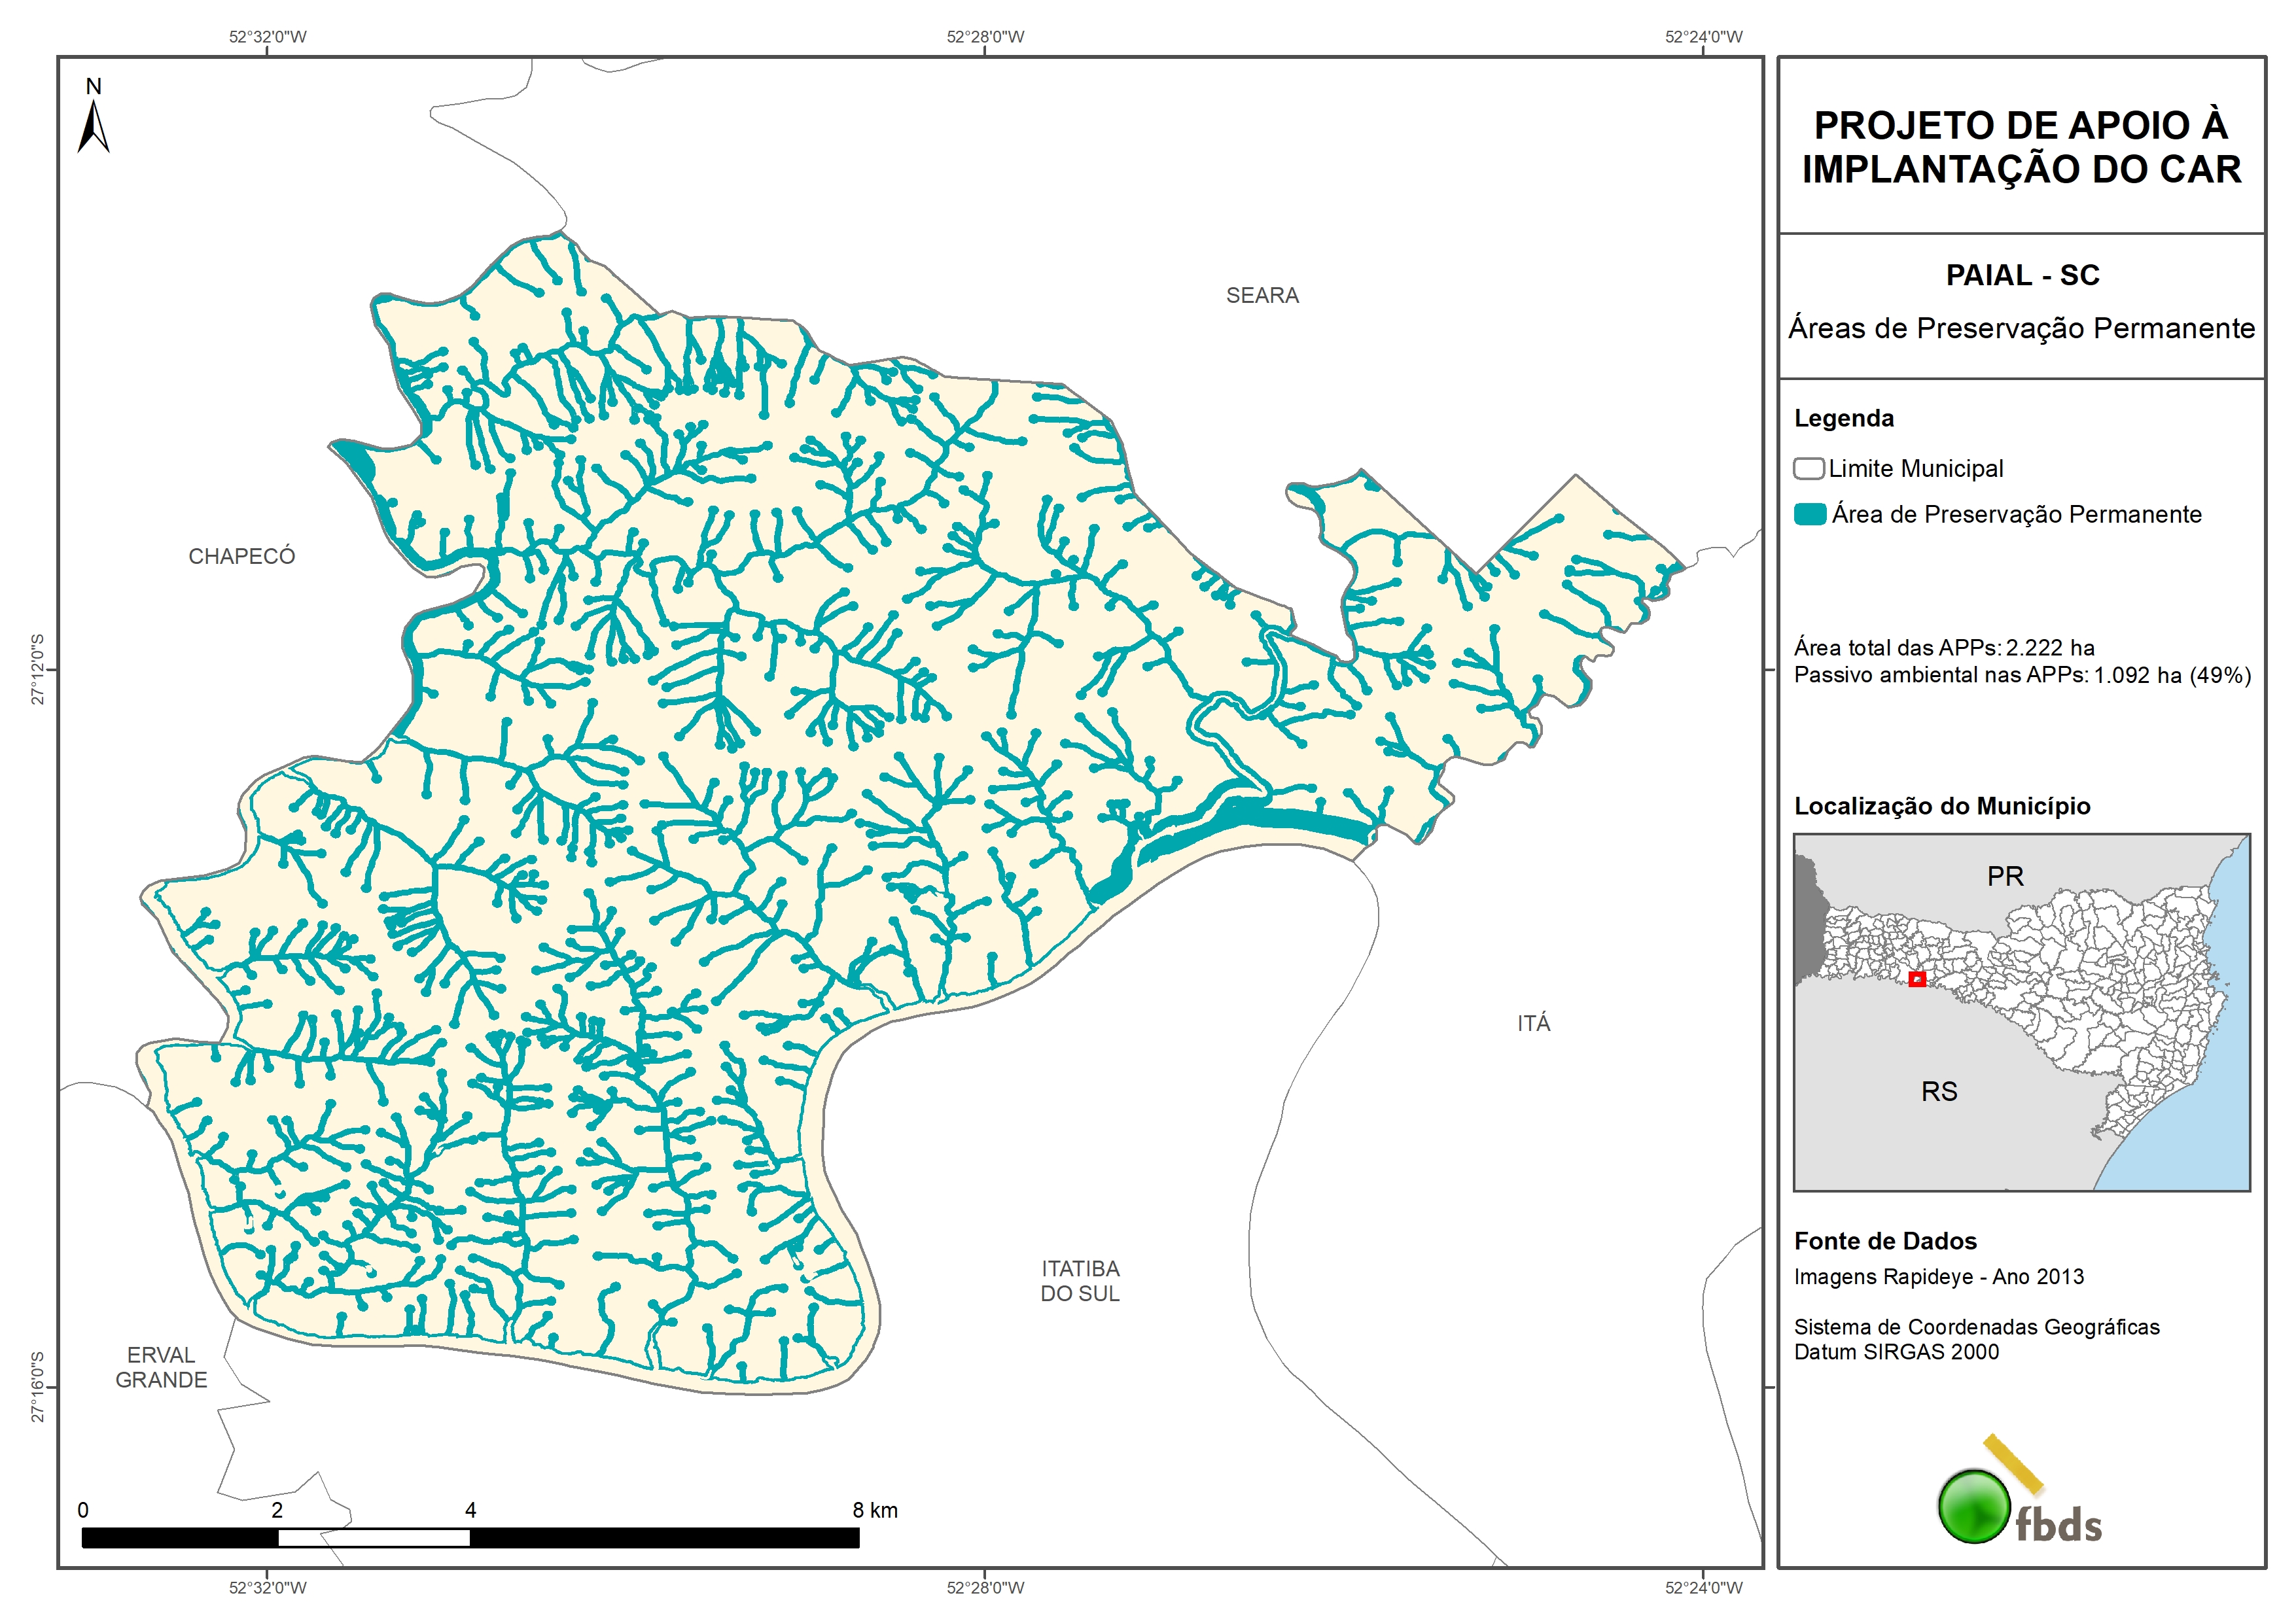Image resolution: width=2296 pixels, height=1623 pixels.
Task: Click the teal Área de Preservação Permanente swatch
Action: pyautogui.click(x=1809, y=514)
